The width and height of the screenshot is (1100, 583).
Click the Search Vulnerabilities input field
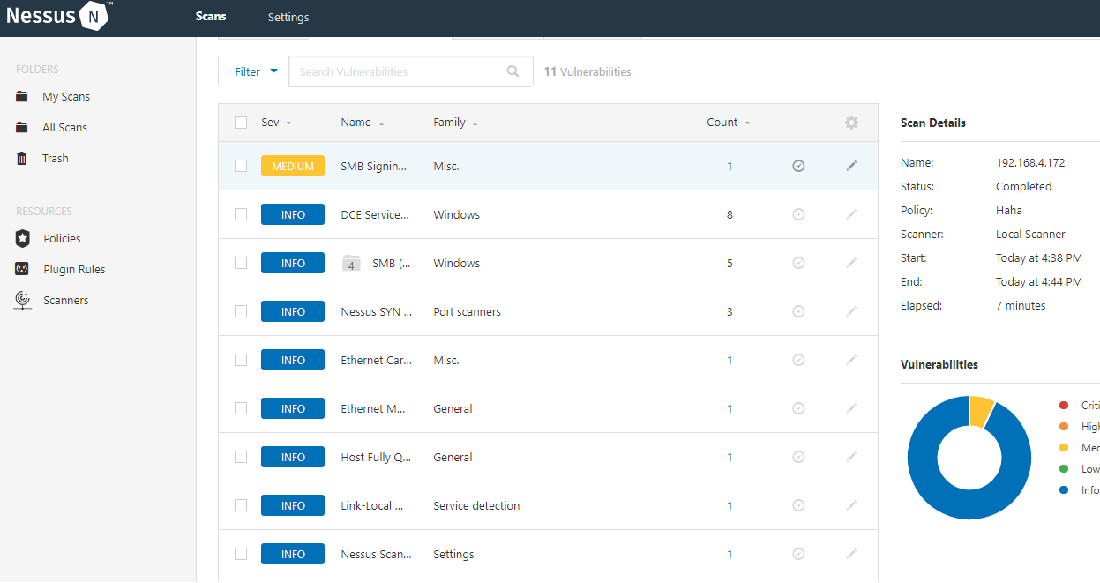tap(410, 72)
